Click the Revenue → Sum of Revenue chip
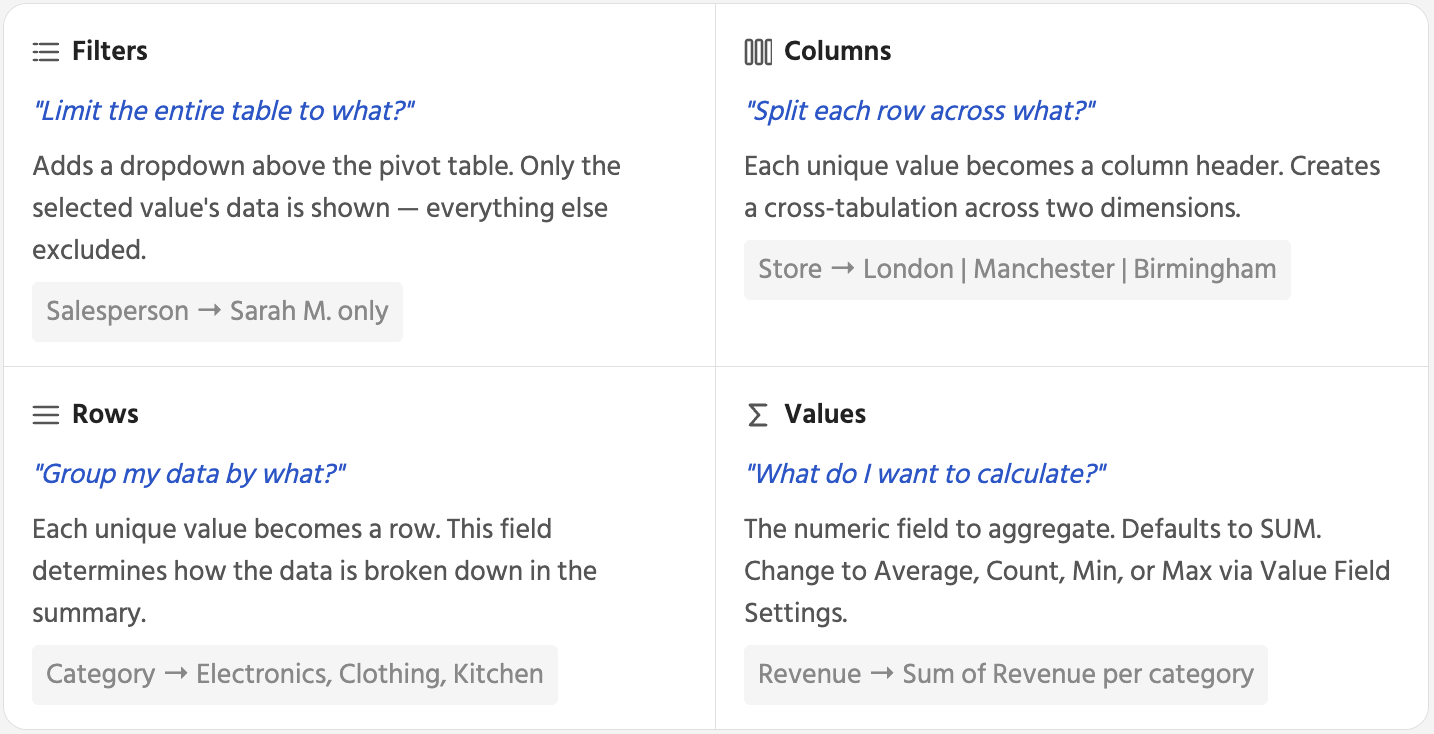The width and height of the screenshot is (1434, 734). pyautogui.click(x=1005, y=674)
